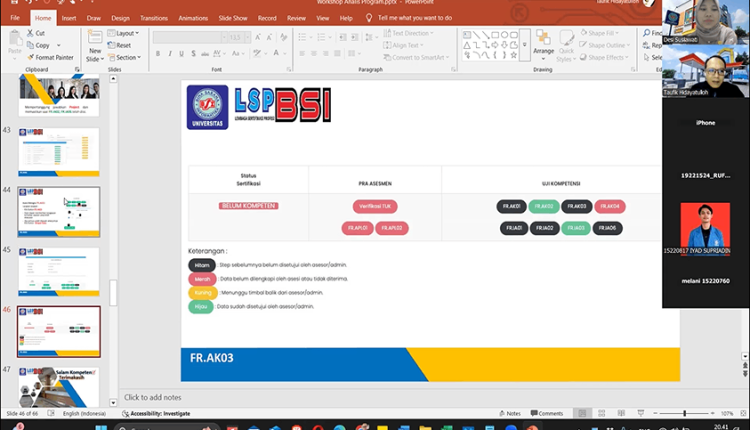Click the English (Indonesia) language indicator
Image resolution: width=750 pixels, height=430 pixels.
84,413
